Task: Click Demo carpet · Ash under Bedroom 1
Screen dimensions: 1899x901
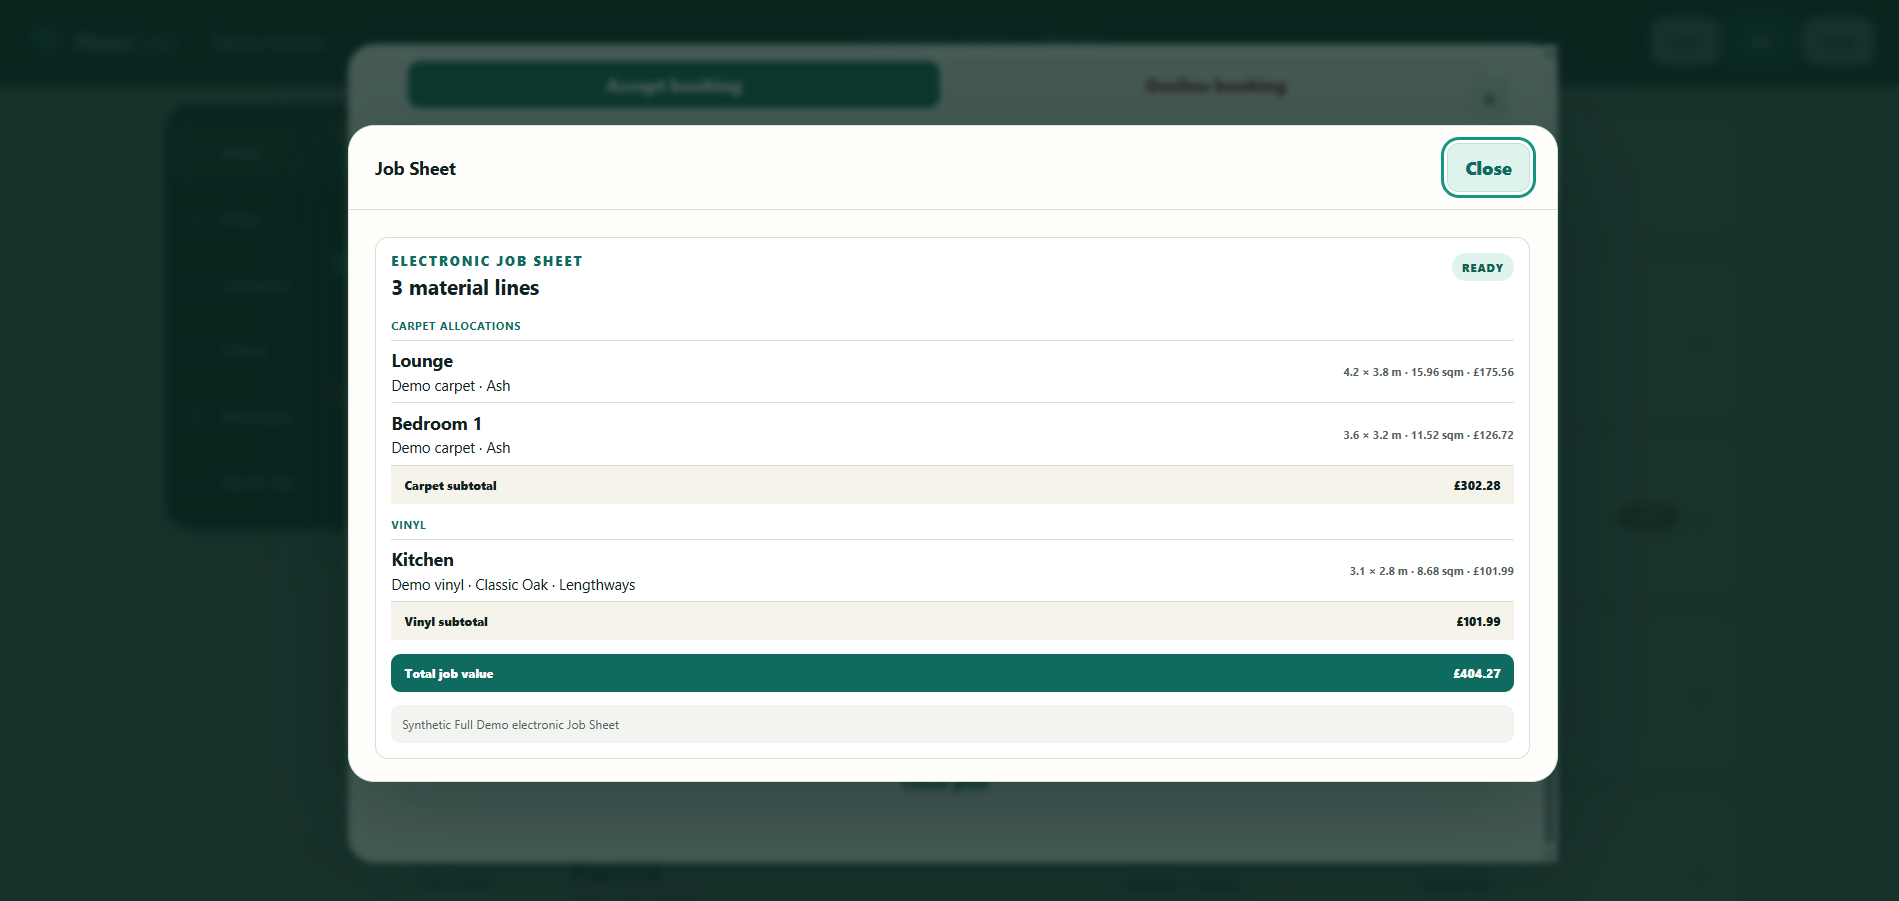Action: pos(451,448)
